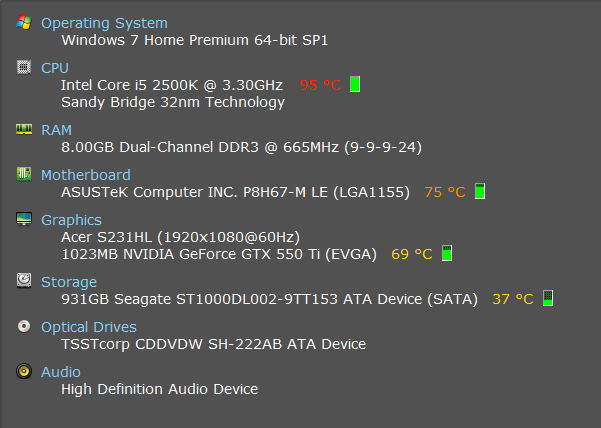
Task: Click the GPU temperature level indicator
Action: 447,254
